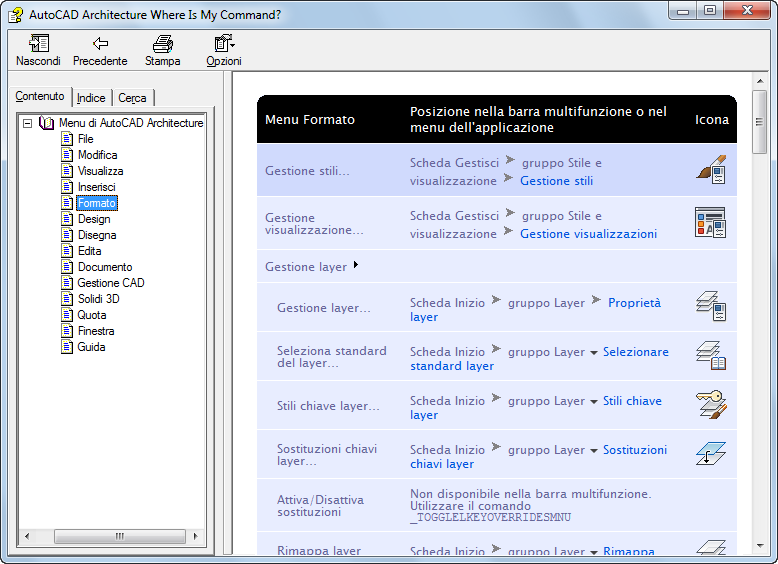
Task: Click the content pane vertical scrollbar thumb
Action: [760, 122]
